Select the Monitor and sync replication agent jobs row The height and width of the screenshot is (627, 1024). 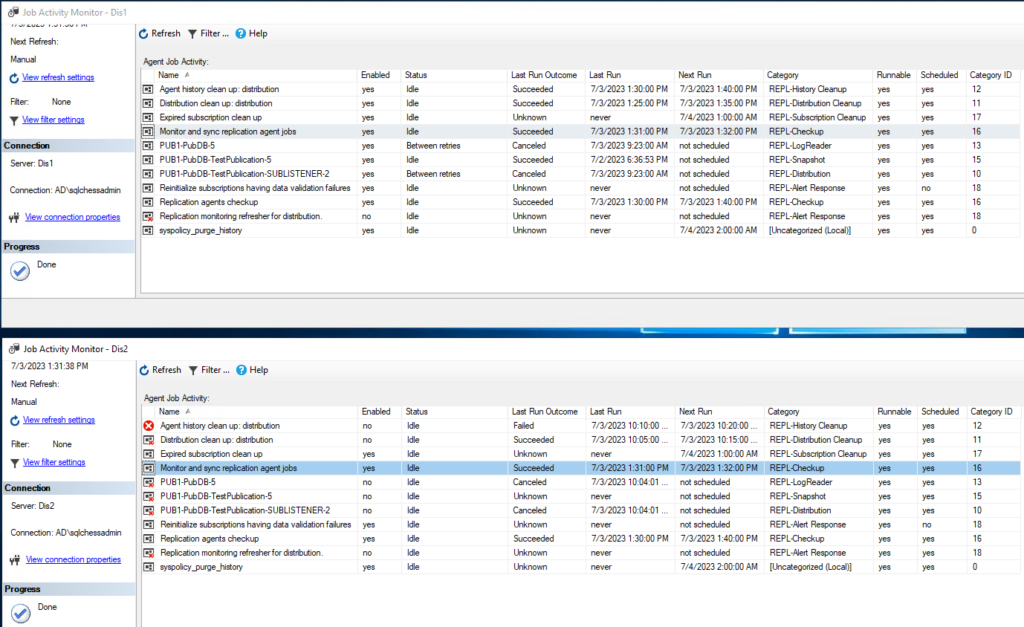click(250, 131)
